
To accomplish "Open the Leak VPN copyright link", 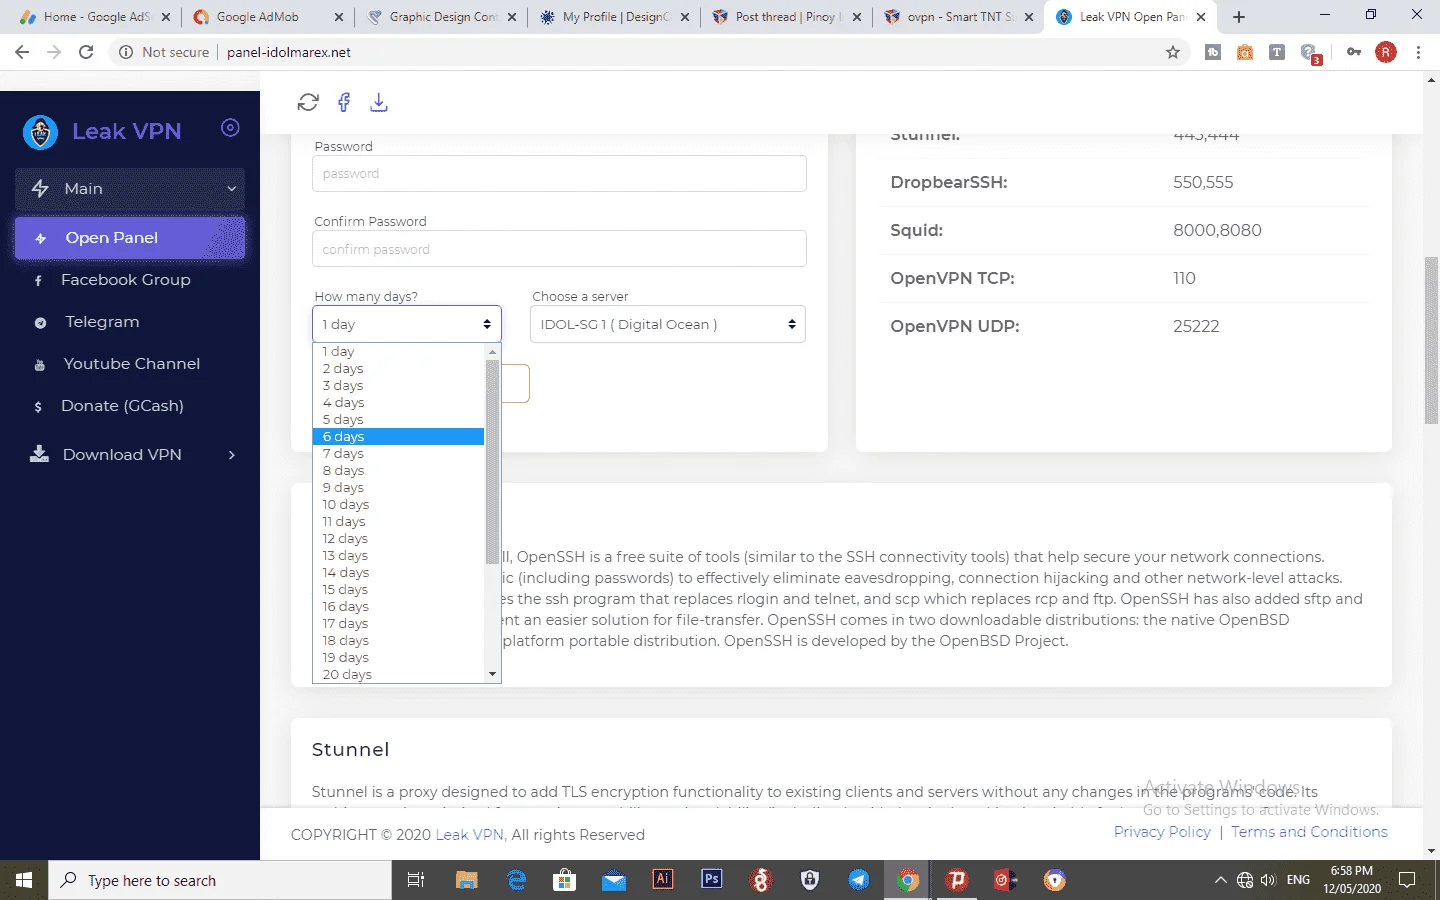I will coord(469,835).
